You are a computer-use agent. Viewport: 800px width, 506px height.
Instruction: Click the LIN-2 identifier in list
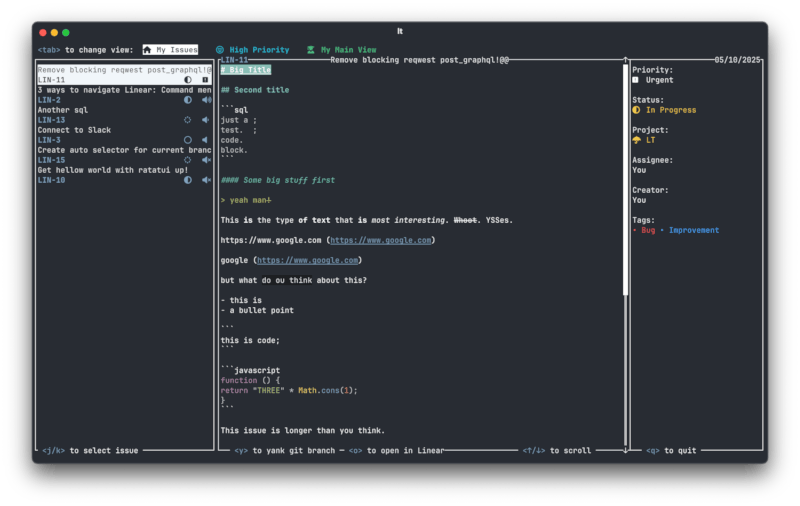(x=49, y=100)
